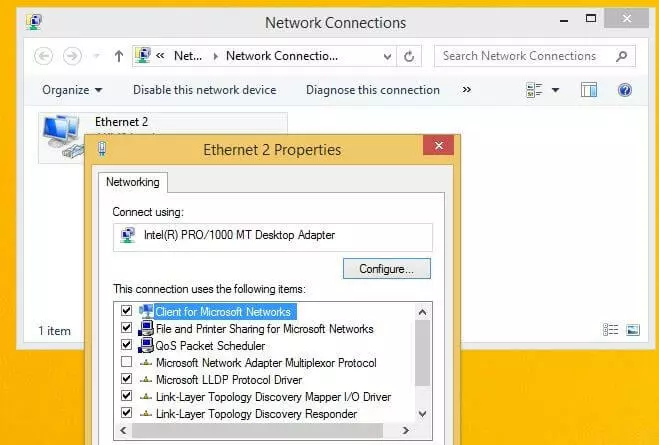Open view options dropdown arrow

tap(556, 90)
